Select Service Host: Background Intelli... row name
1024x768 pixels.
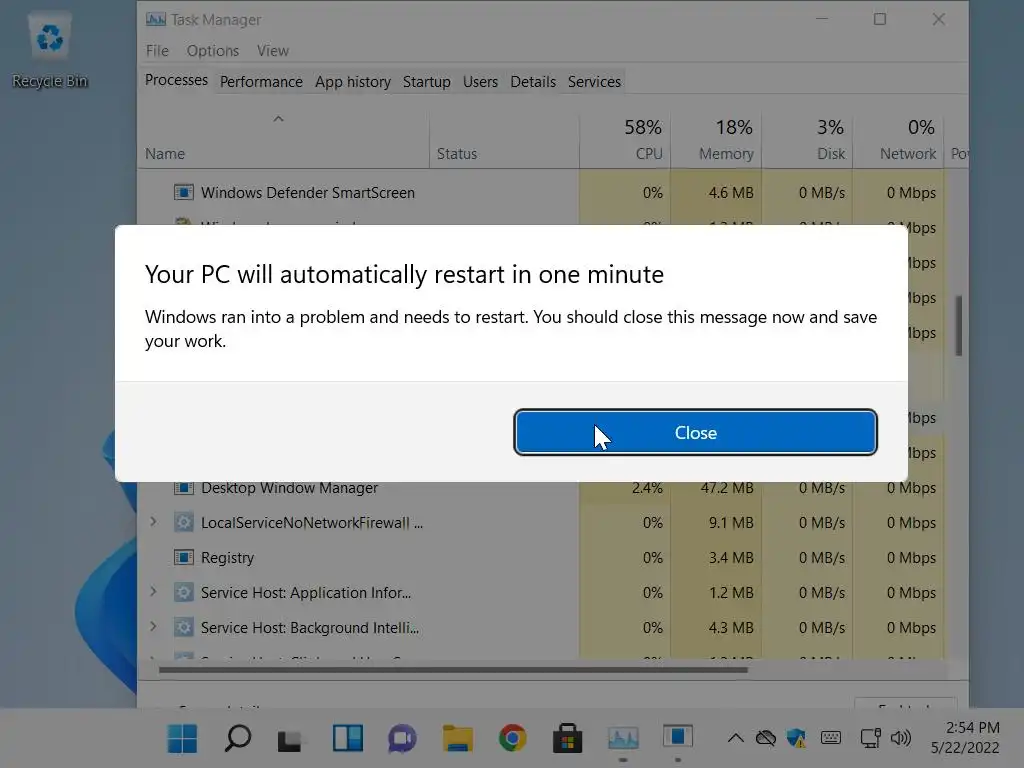coord(310,628)
